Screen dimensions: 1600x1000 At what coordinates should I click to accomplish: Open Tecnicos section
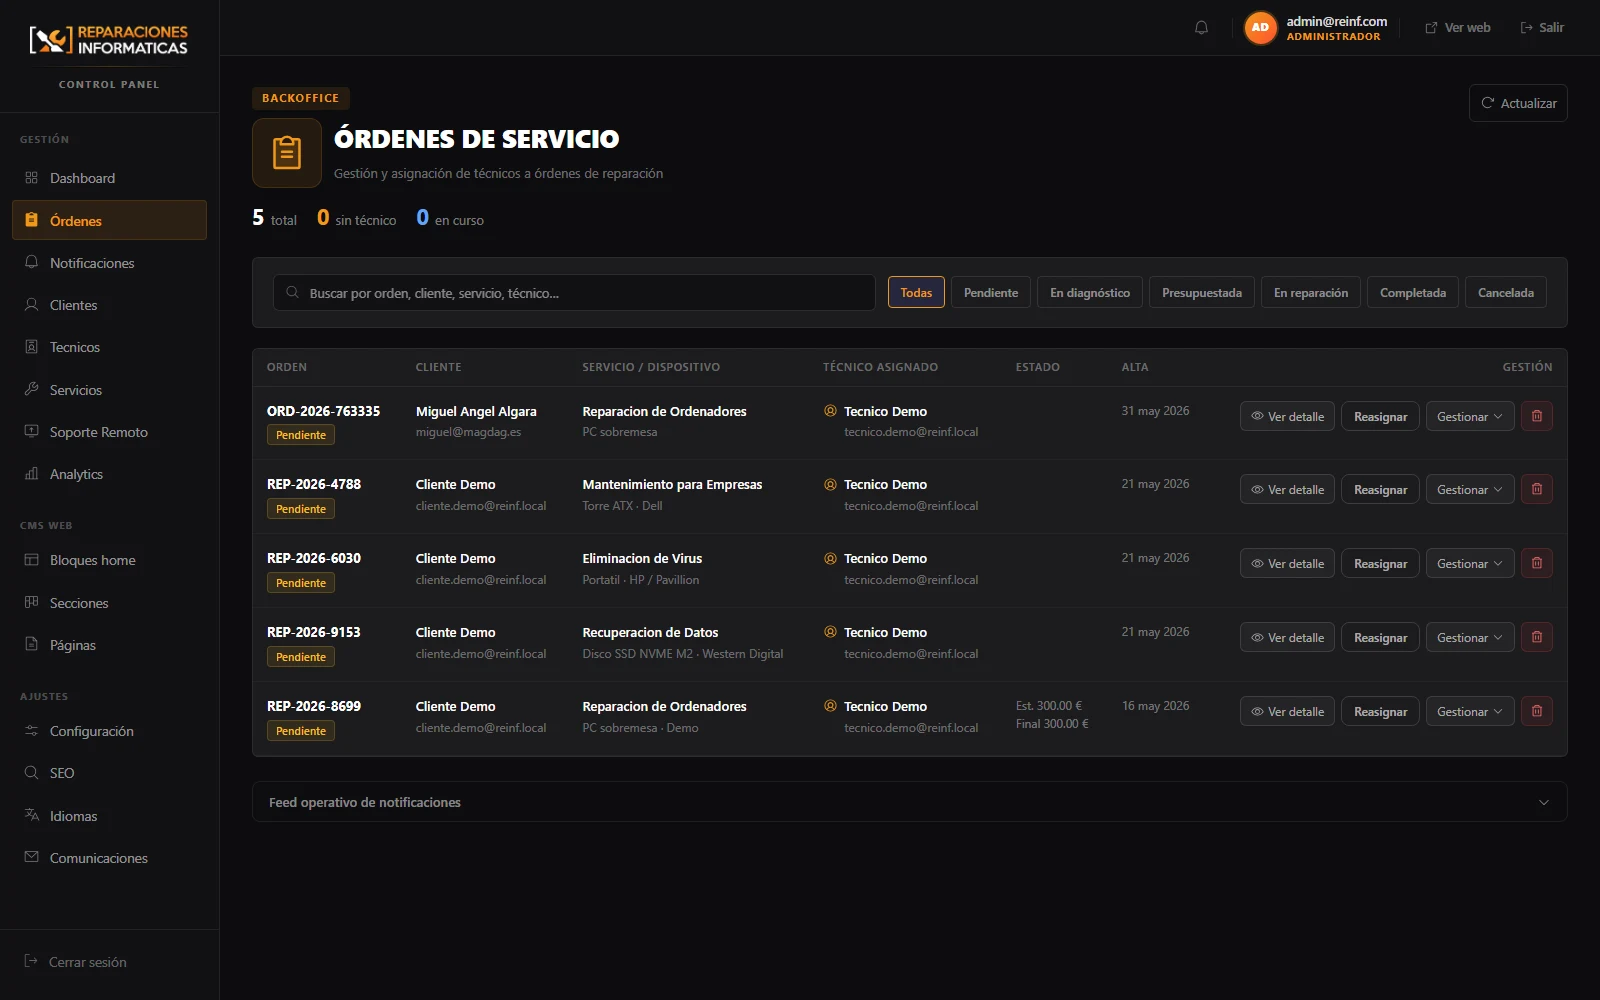tap(109, 347)
